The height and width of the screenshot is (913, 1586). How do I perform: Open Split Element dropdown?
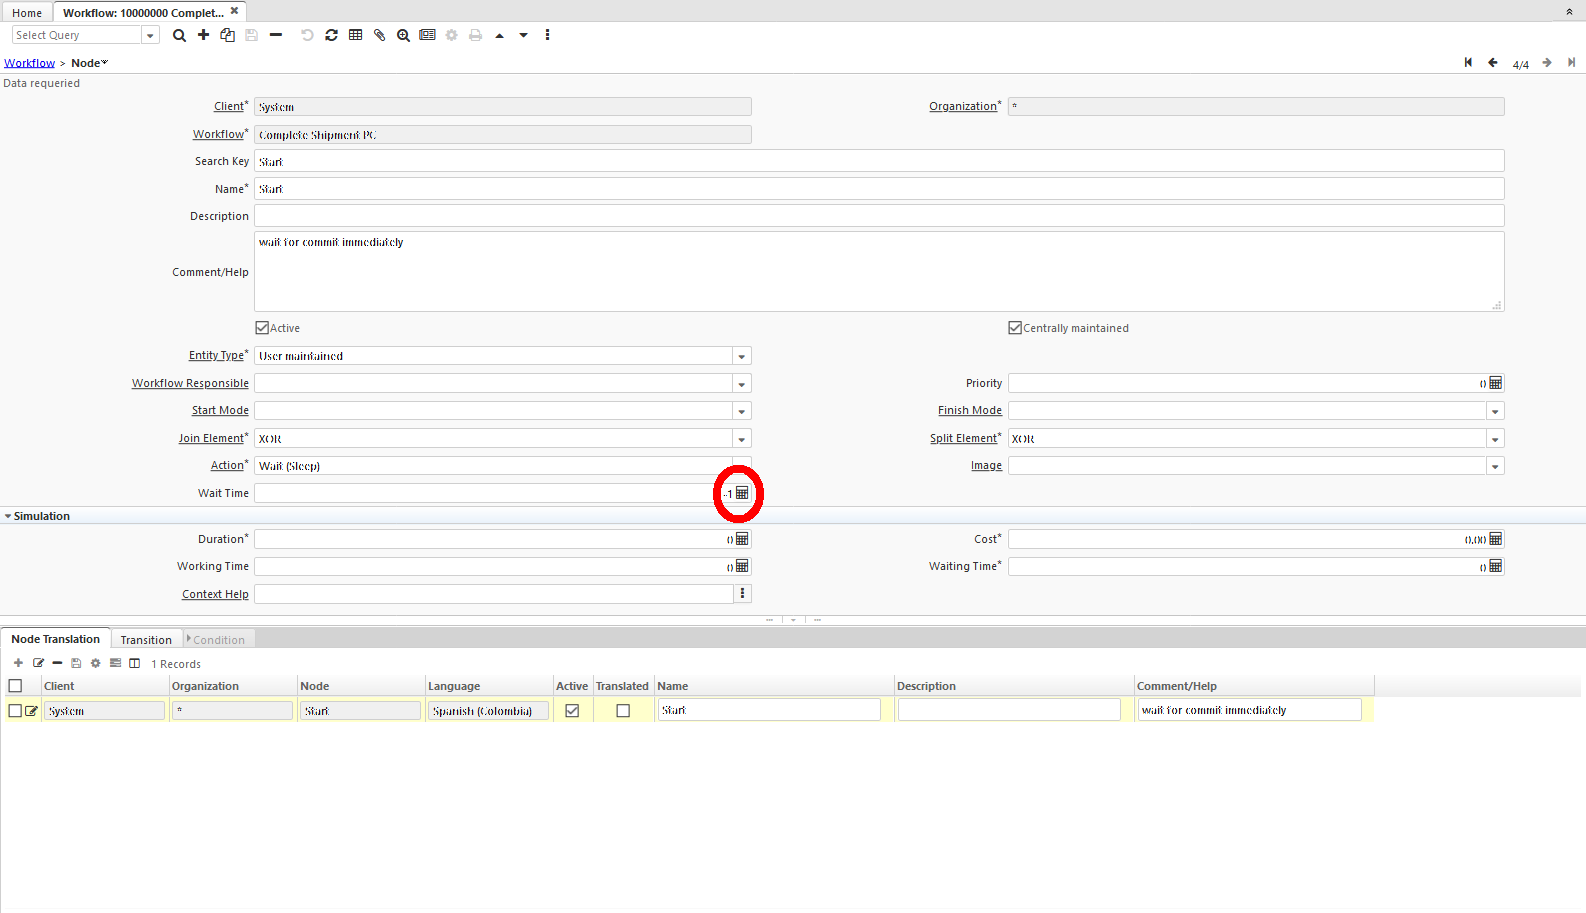click(1495, 439)
